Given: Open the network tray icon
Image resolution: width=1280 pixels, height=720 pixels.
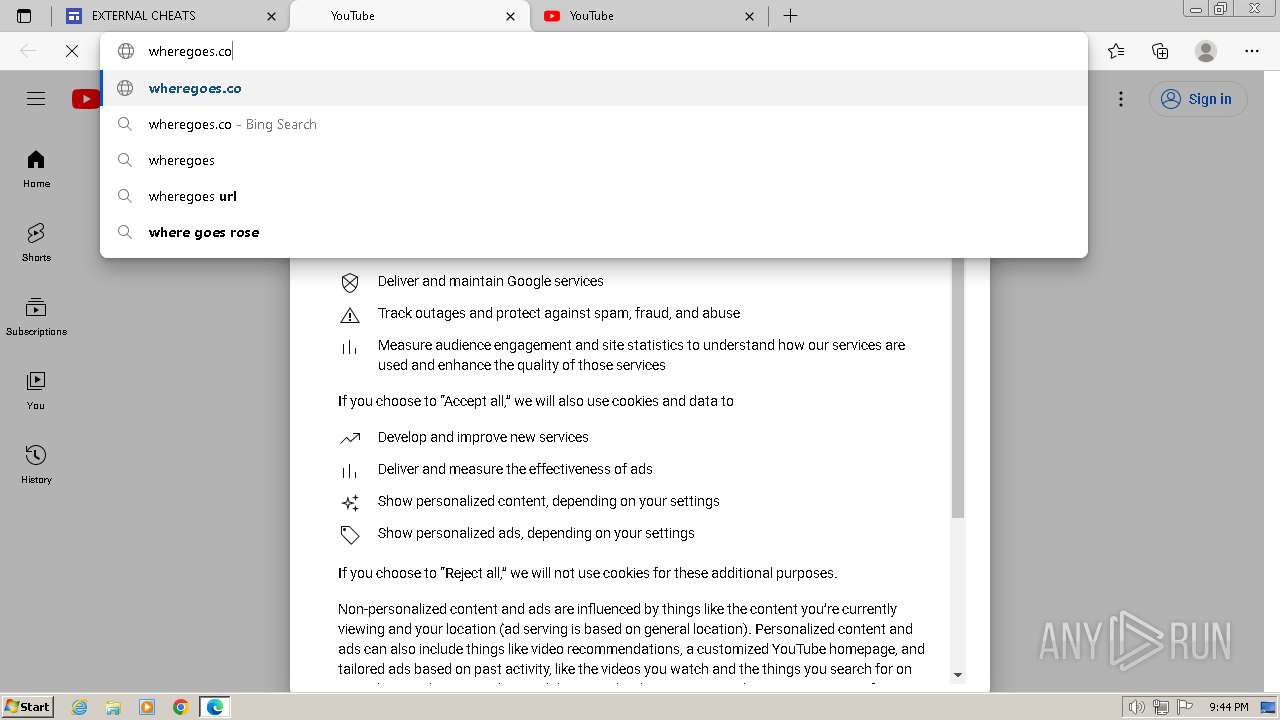Looking at the screenshot, I should 1161,707.
